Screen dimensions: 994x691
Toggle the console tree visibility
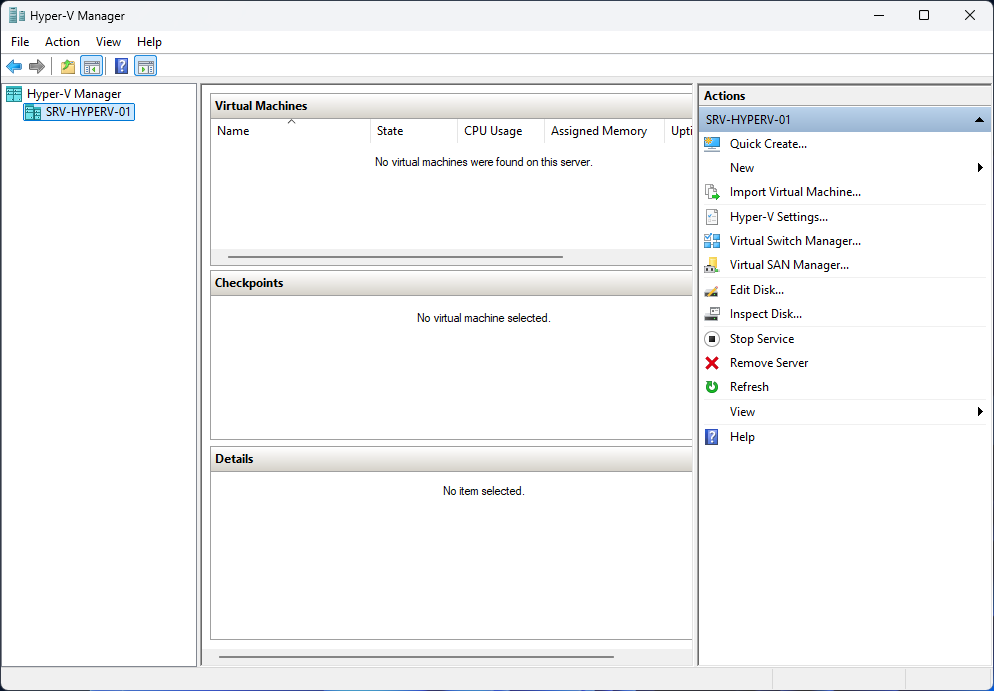pyautogui.click(x=91, y=66)
